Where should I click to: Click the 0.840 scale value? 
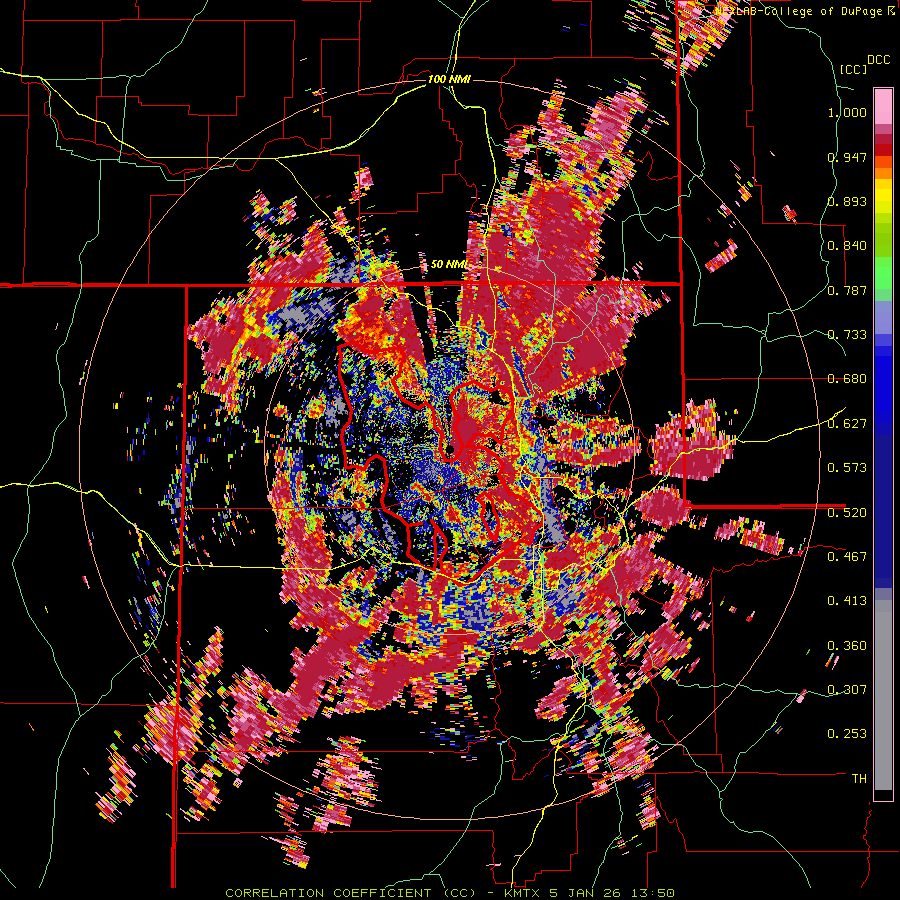click(847, 246)
